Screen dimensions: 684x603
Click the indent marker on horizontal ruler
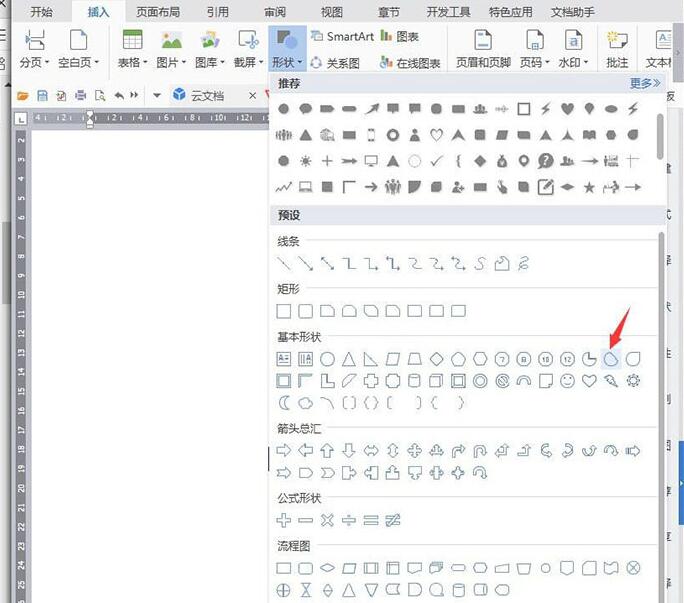point(89,118)
